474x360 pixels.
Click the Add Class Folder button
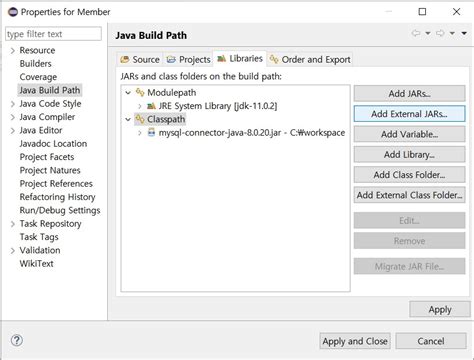409,175
